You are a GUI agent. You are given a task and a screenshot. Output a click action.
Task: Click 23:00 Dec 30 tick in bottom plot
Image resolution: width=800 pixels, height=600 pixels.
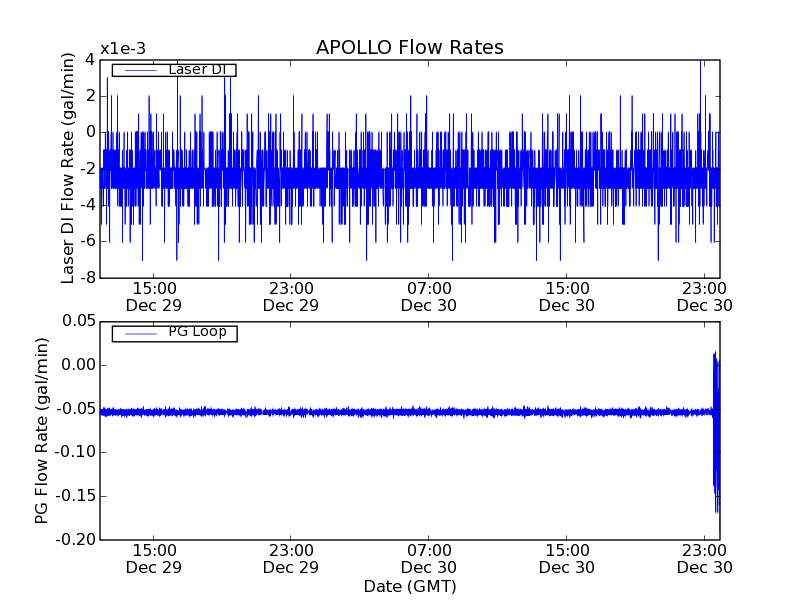click(x=705, y=558)
